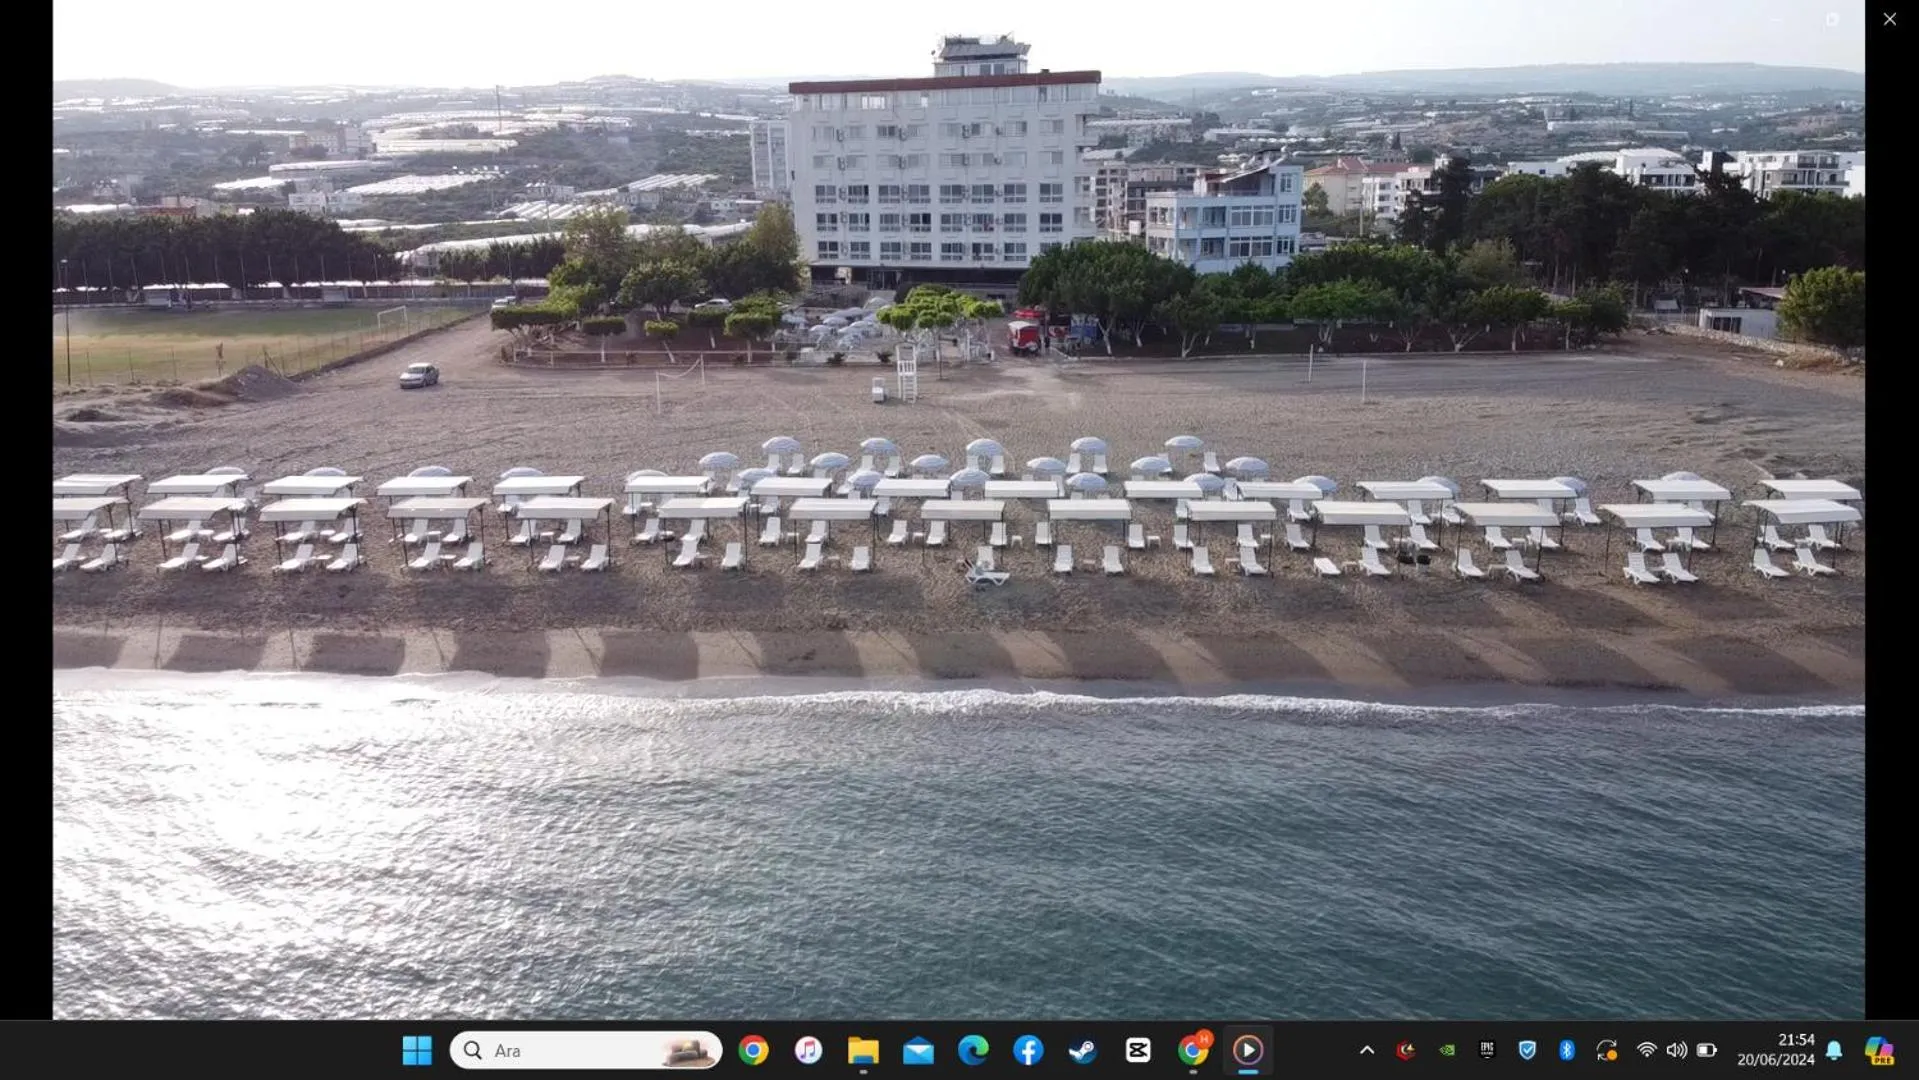
Task: Click the Epic Games tray icon
Action: [x=1487, y=1050]
